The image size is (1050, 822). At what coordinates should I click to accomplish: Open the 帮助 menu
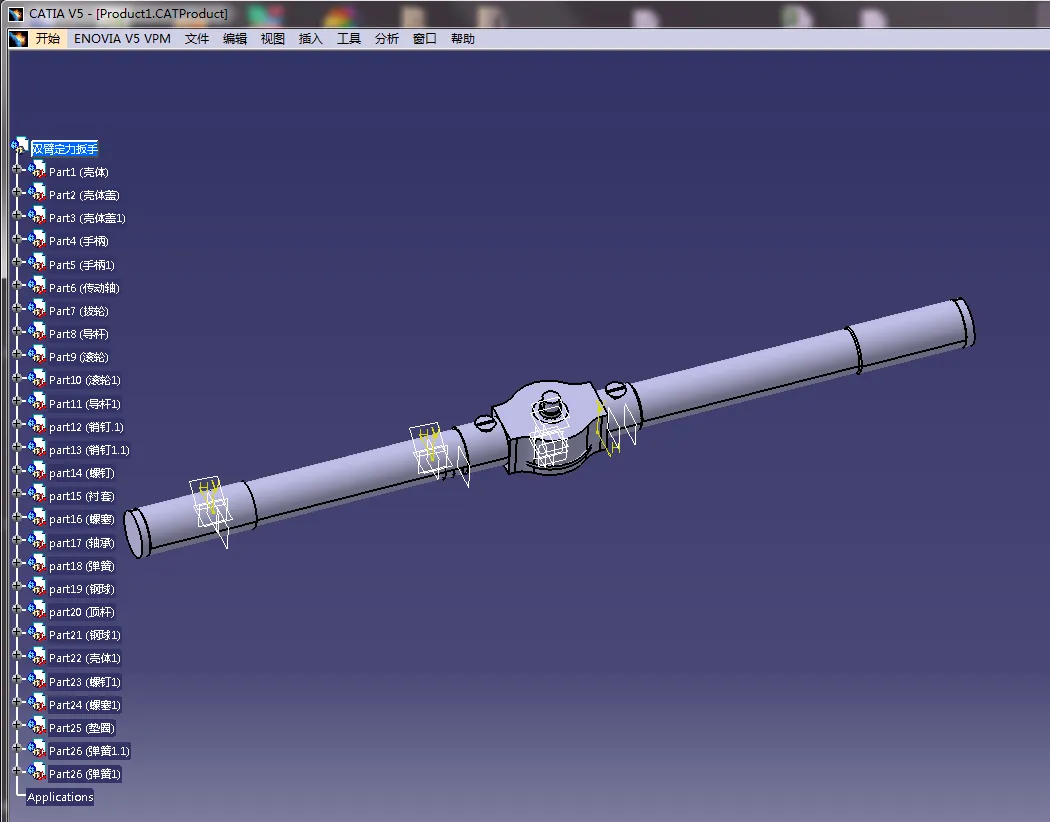463,39
